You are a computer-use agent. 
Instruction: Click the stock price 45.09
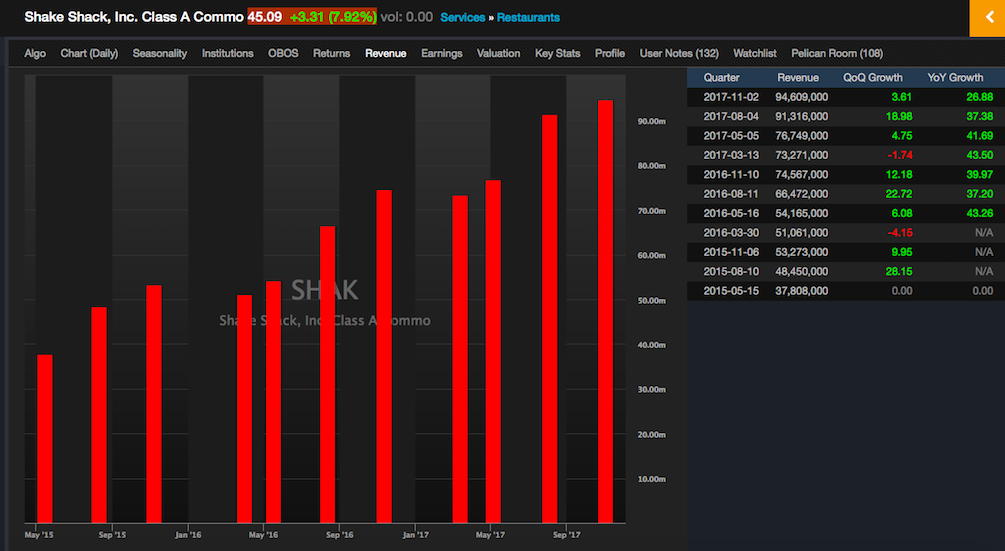coord(265,17)
